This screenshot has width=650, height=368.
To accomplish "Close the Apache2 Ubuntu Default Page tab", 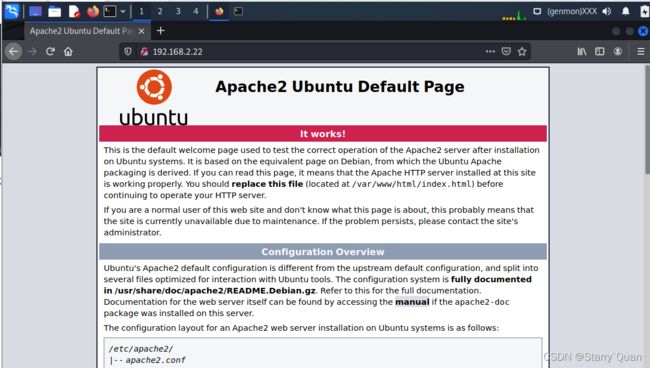I will click(141, 31).
